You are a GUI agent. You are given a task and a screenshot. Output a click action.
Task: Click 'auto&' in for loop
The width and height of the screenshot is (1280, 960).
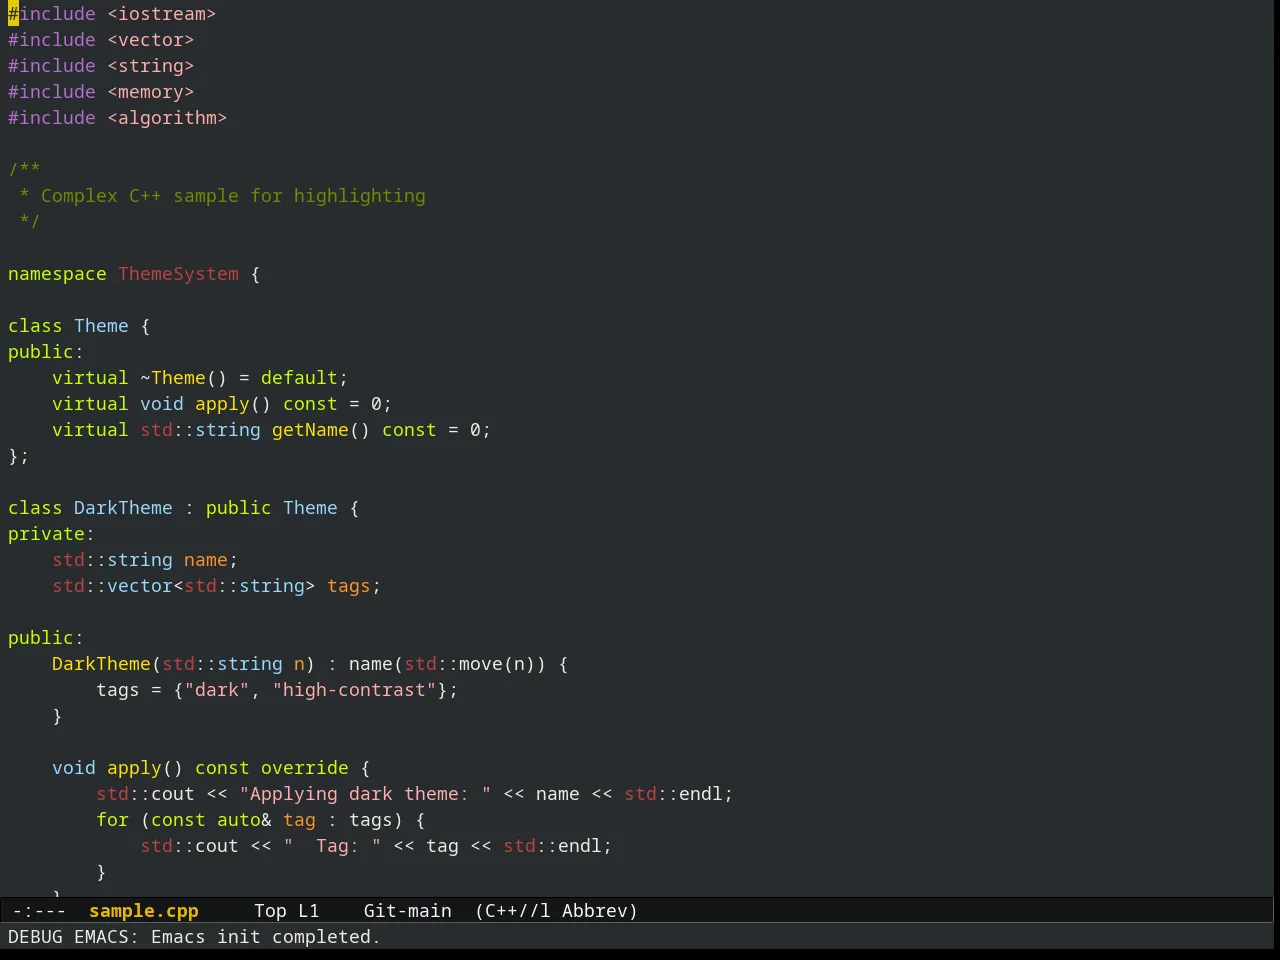(x=244, y=820)
